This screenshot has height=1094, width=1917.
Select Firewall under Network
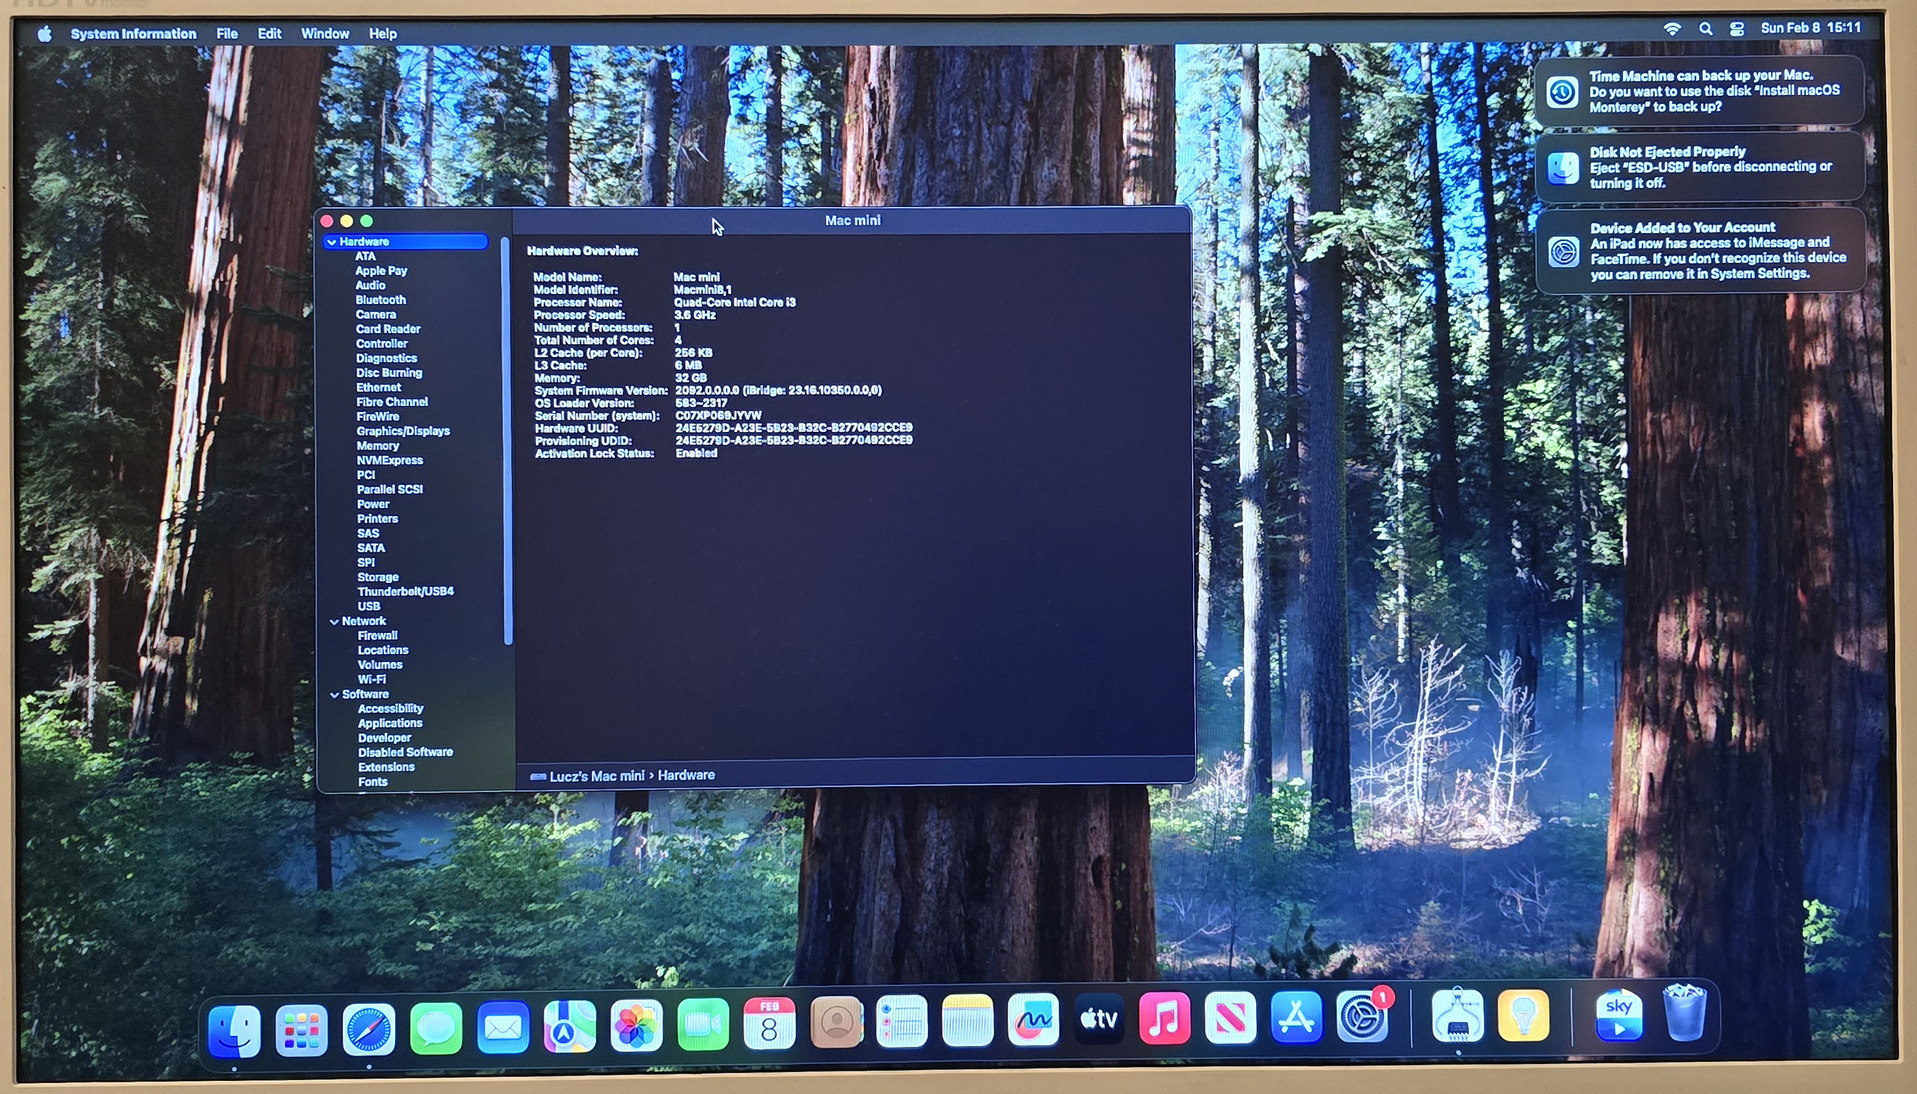point(378,635)
